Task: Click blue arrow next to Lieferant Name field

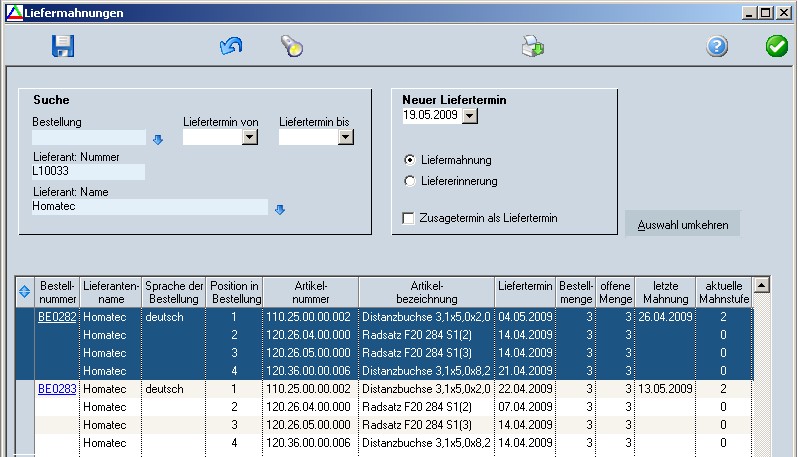Action: click(280, 209)
